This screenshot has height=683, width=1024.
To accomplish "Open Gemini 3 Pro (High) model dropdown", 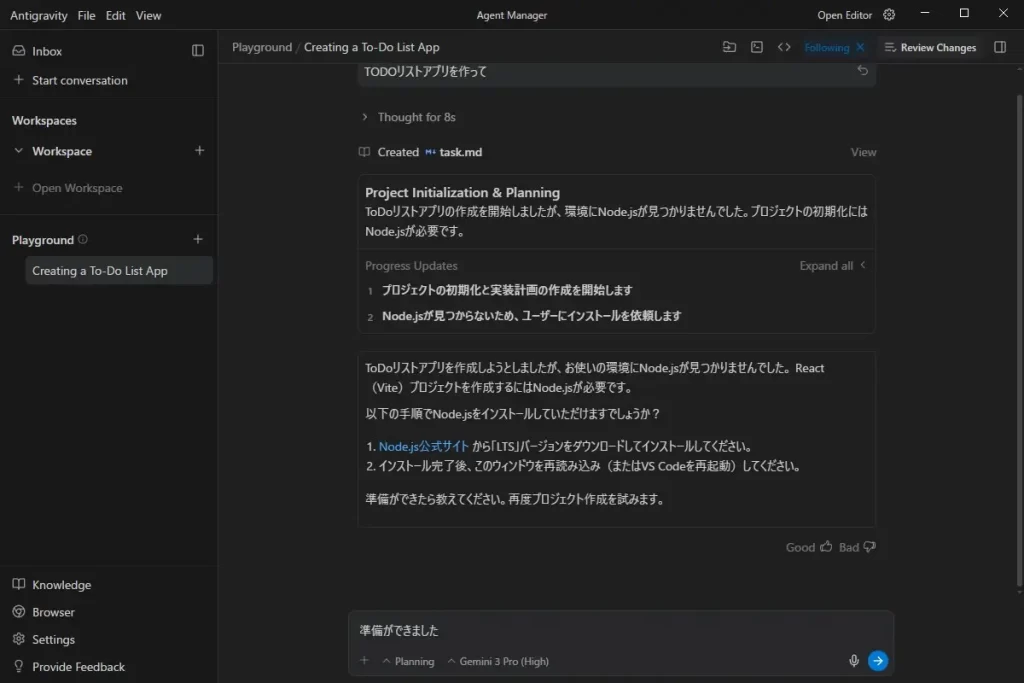I will pos(498,661).
